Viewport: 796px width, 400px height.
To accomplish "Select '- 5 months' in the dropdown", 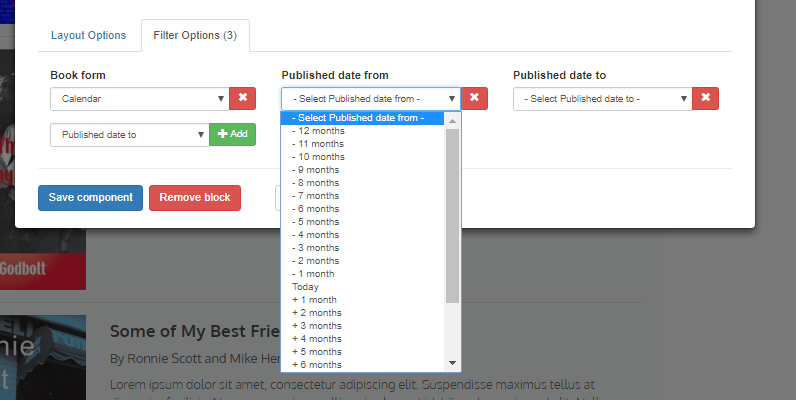I will click(x=362, y=222).
